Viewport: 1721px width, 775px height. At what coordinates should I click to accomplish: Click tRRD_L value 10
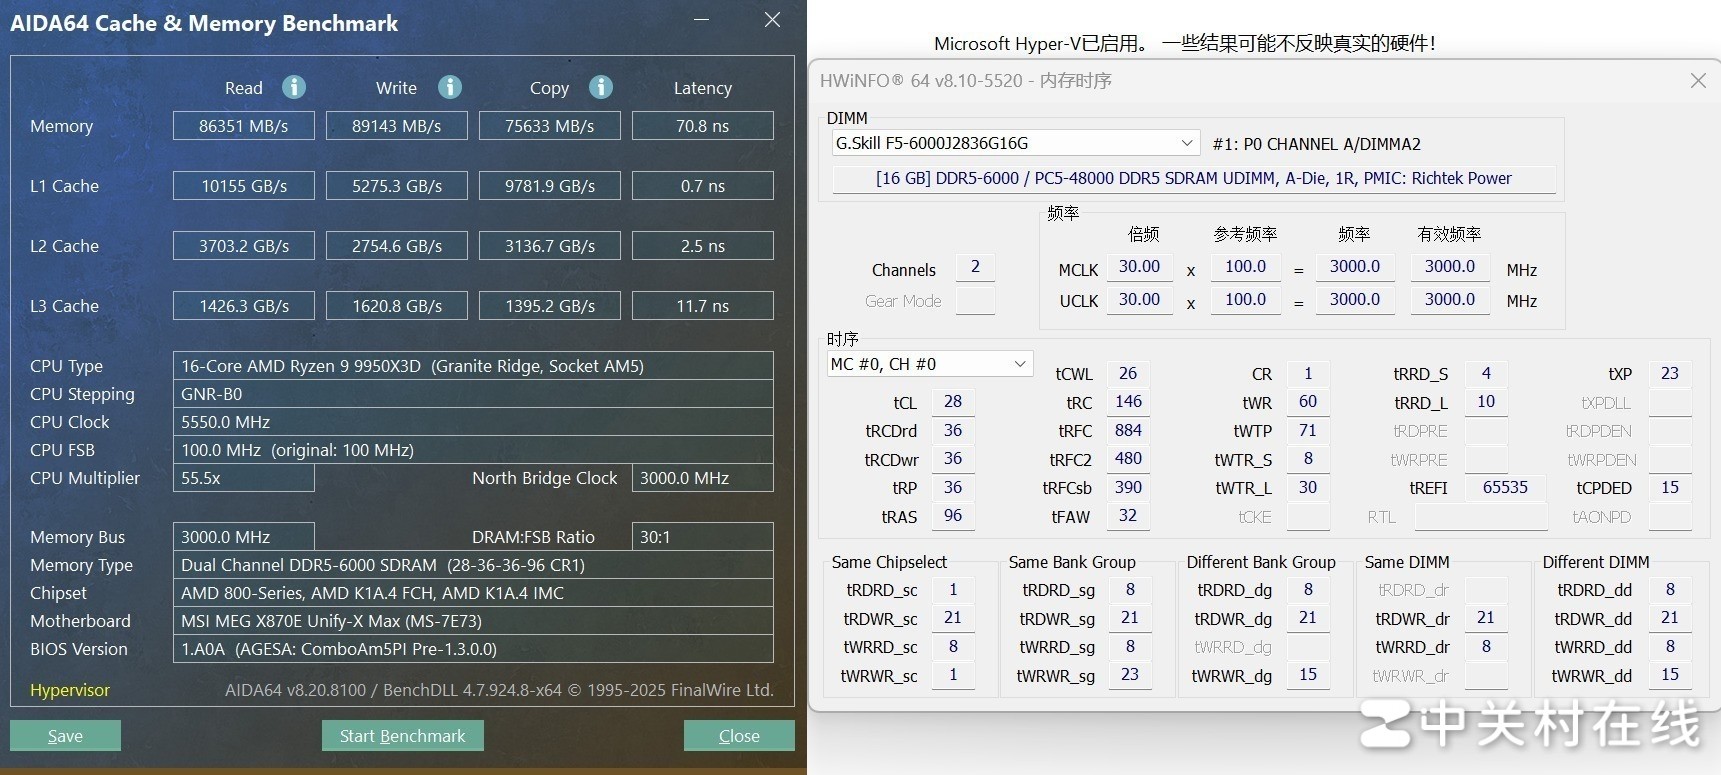[1486, 402]
